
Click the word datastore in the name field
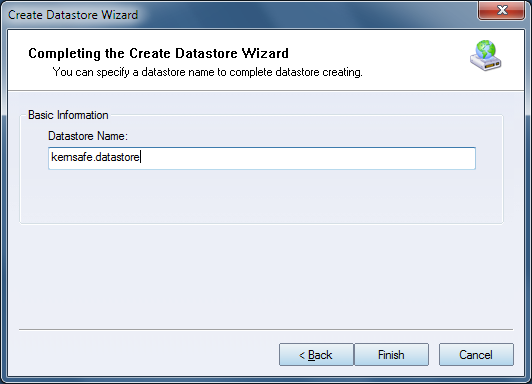[x=118, y=157]
